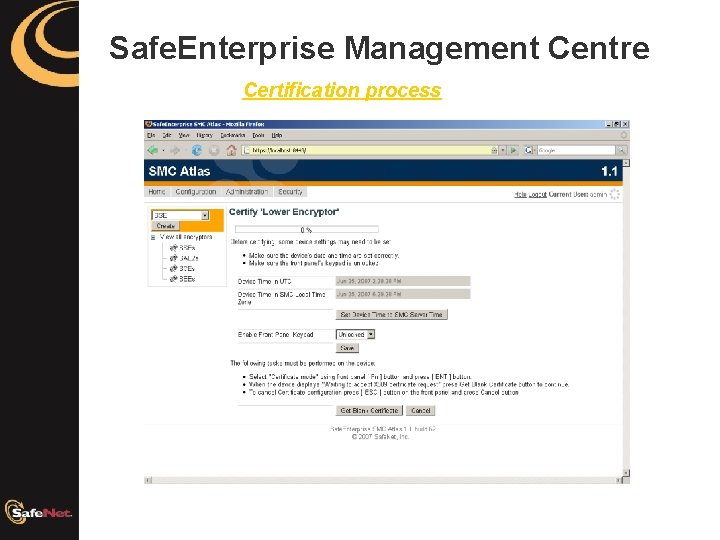720x540 pixels.
Task: Click the Cancel button
Action: (x=421, y=411)
